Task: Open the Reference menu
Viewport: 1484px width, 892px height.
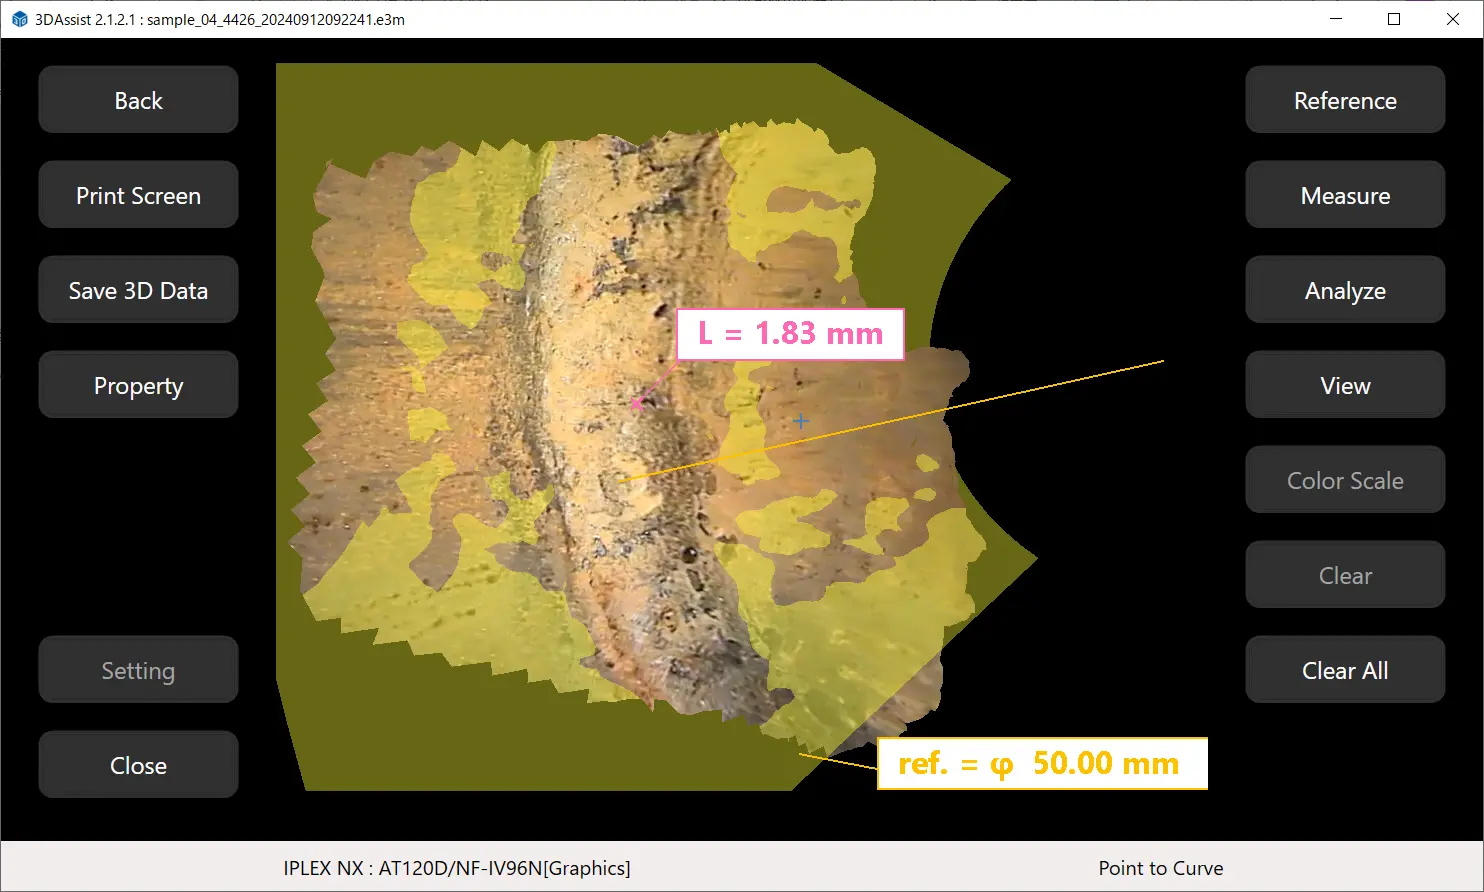Action: 1344,100
